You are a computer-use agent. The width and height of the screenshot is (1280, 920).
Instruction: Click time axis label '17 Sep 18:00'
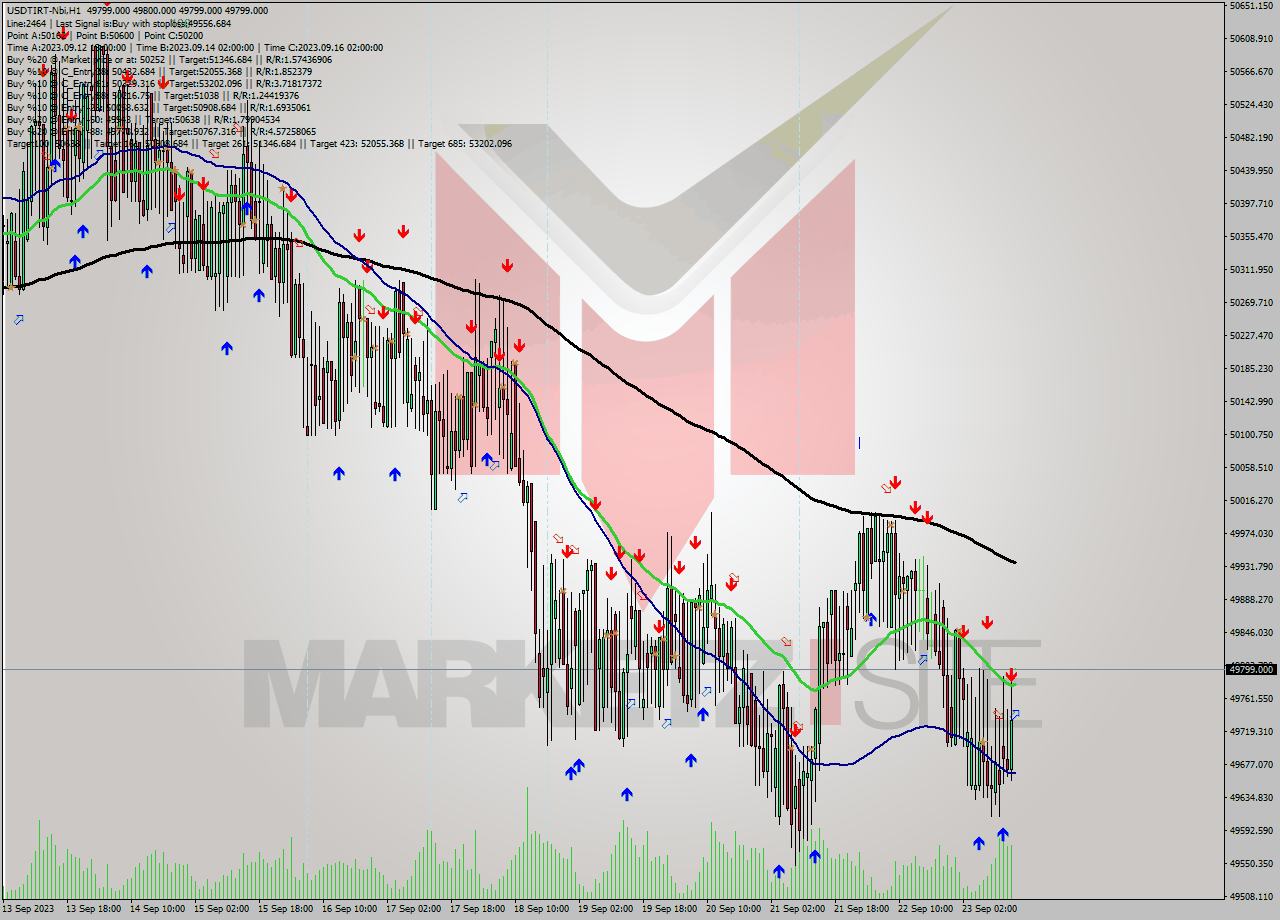click(x=477, y=909)
